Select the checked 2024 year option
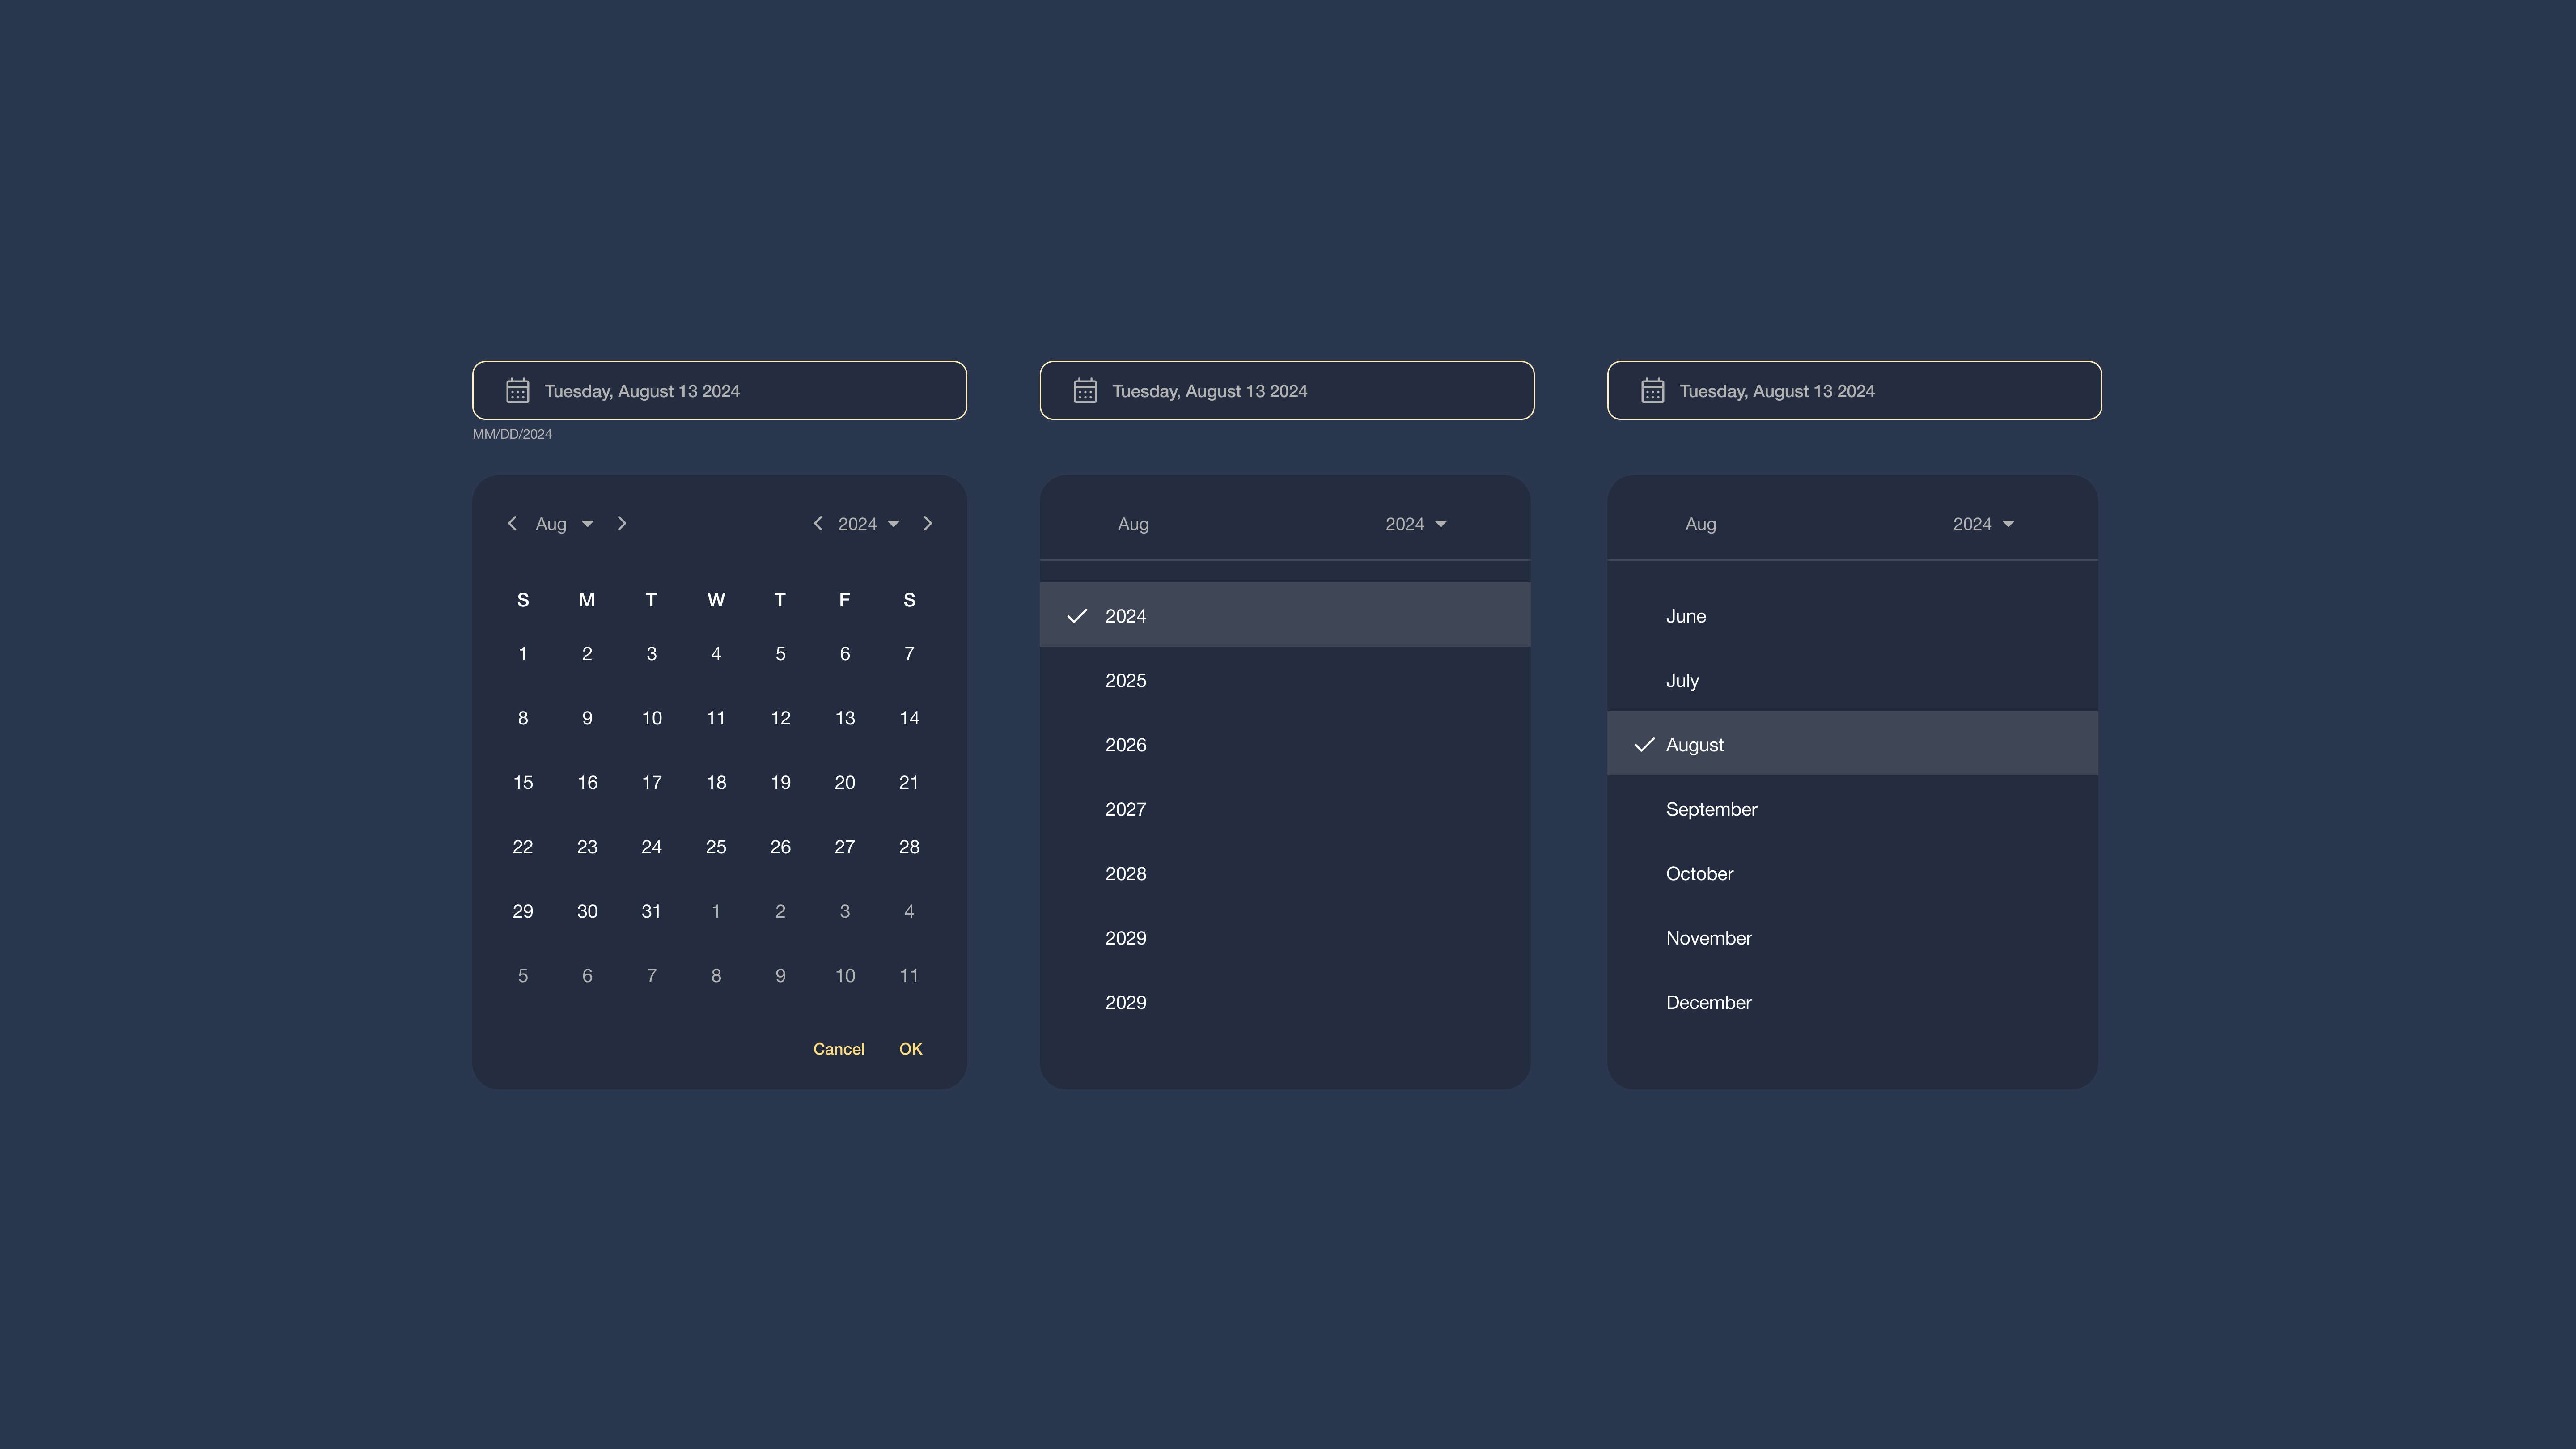The image size is (2576, 1449). coord(1285,616)
